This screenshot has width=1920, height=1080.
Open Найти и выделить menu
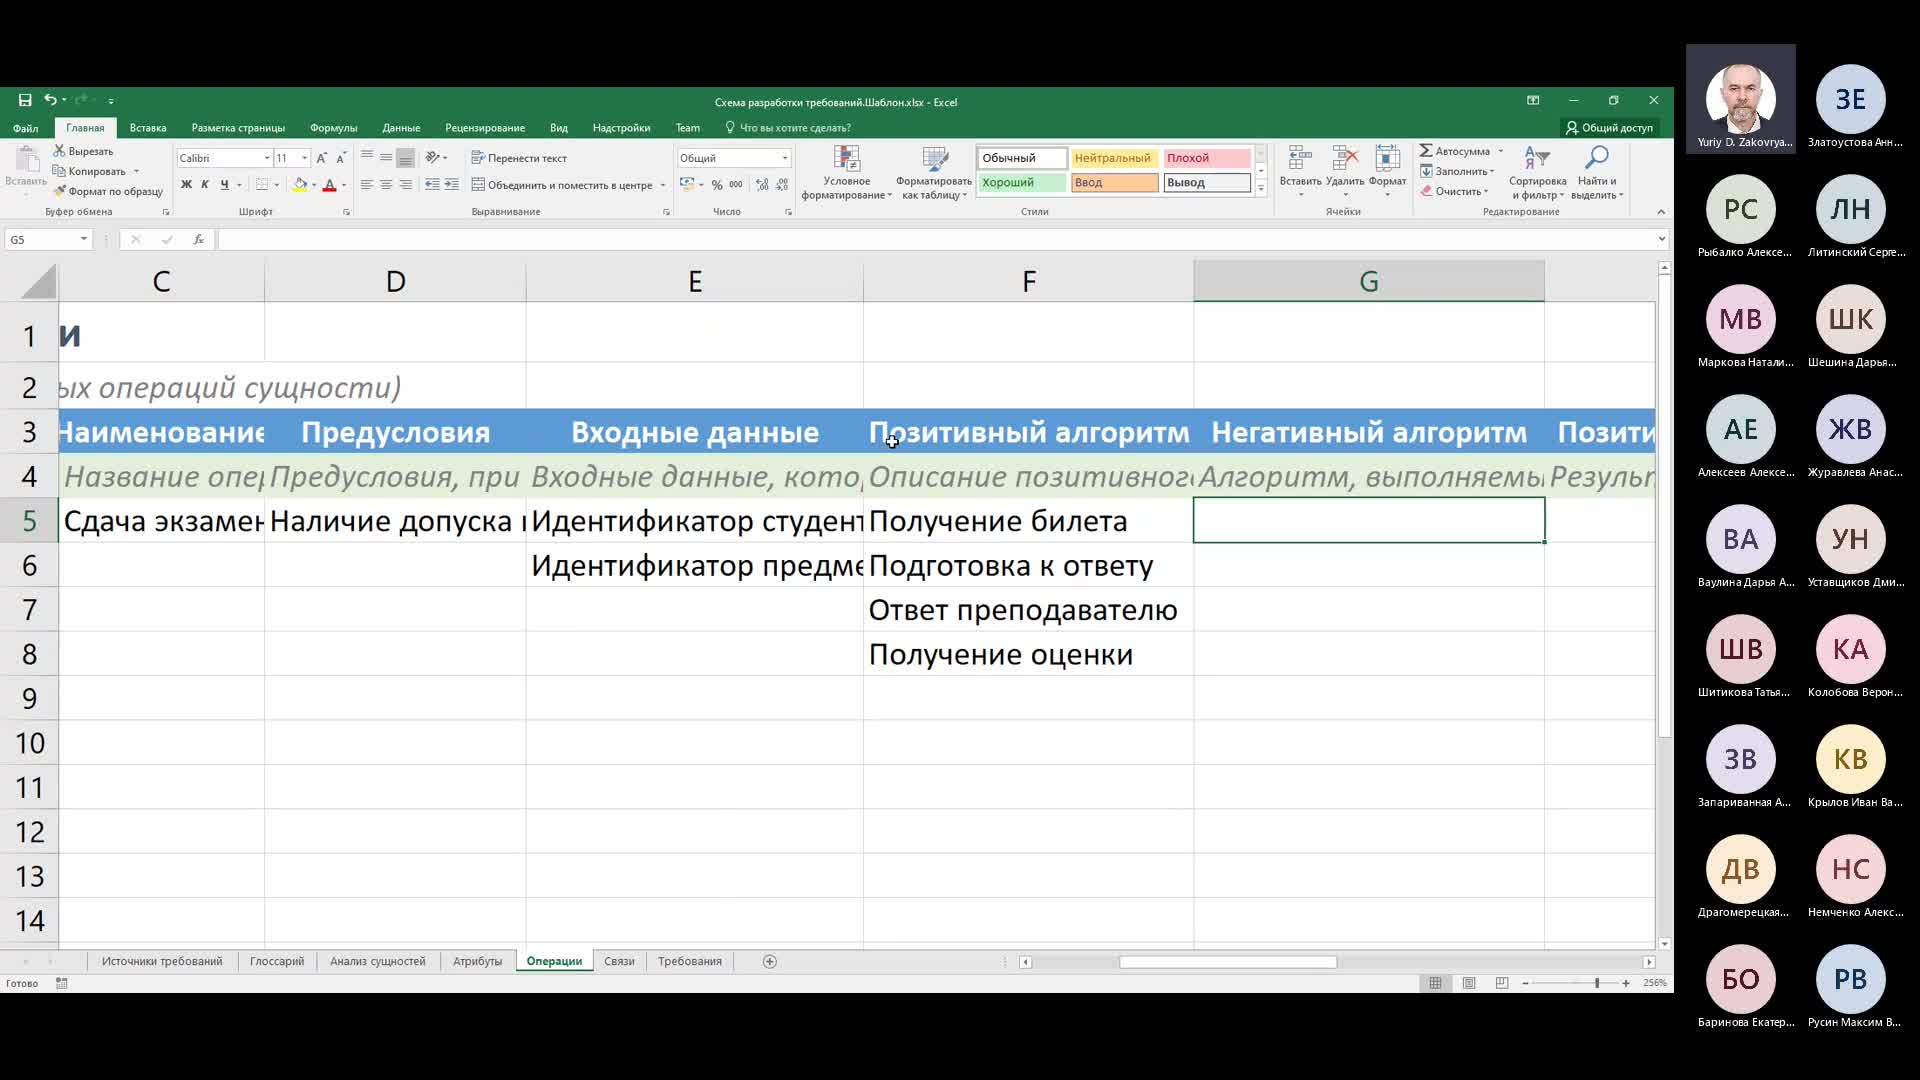[1597, 173]
